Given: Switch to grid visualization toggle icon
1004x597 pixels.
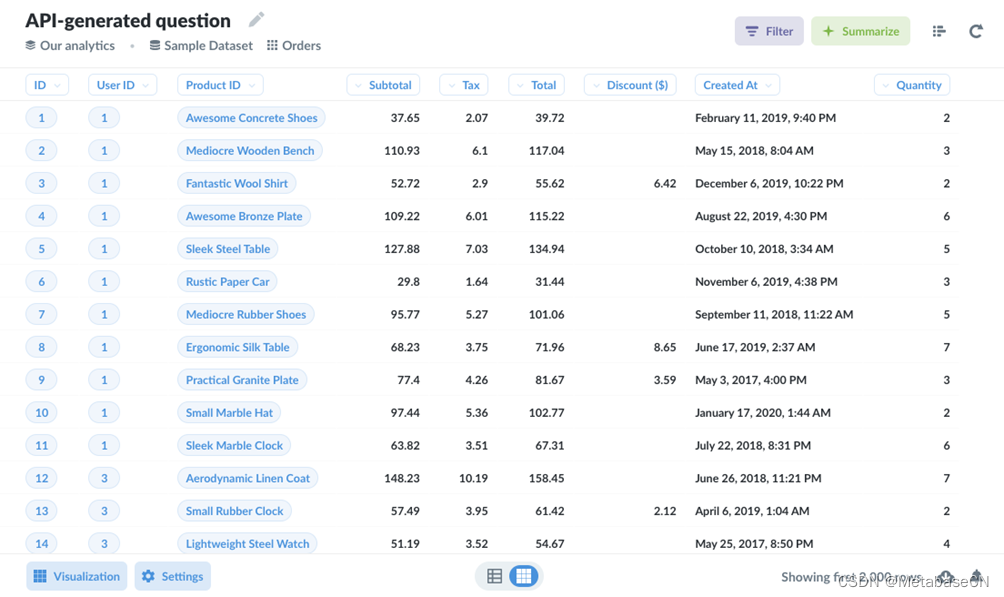Looking at the screenshot, I should click(523, 576).
